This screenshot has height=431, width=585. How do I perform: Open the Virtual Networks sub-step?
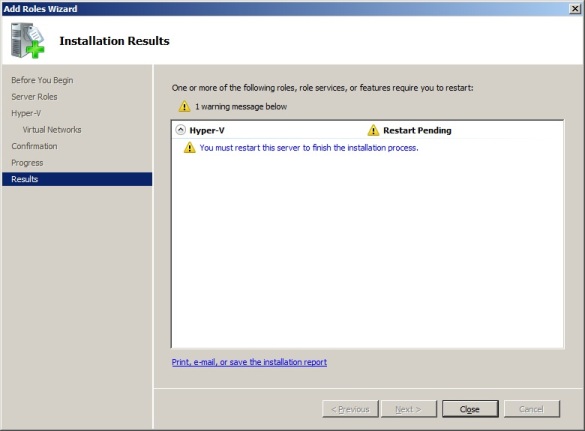tap(52, 129)
